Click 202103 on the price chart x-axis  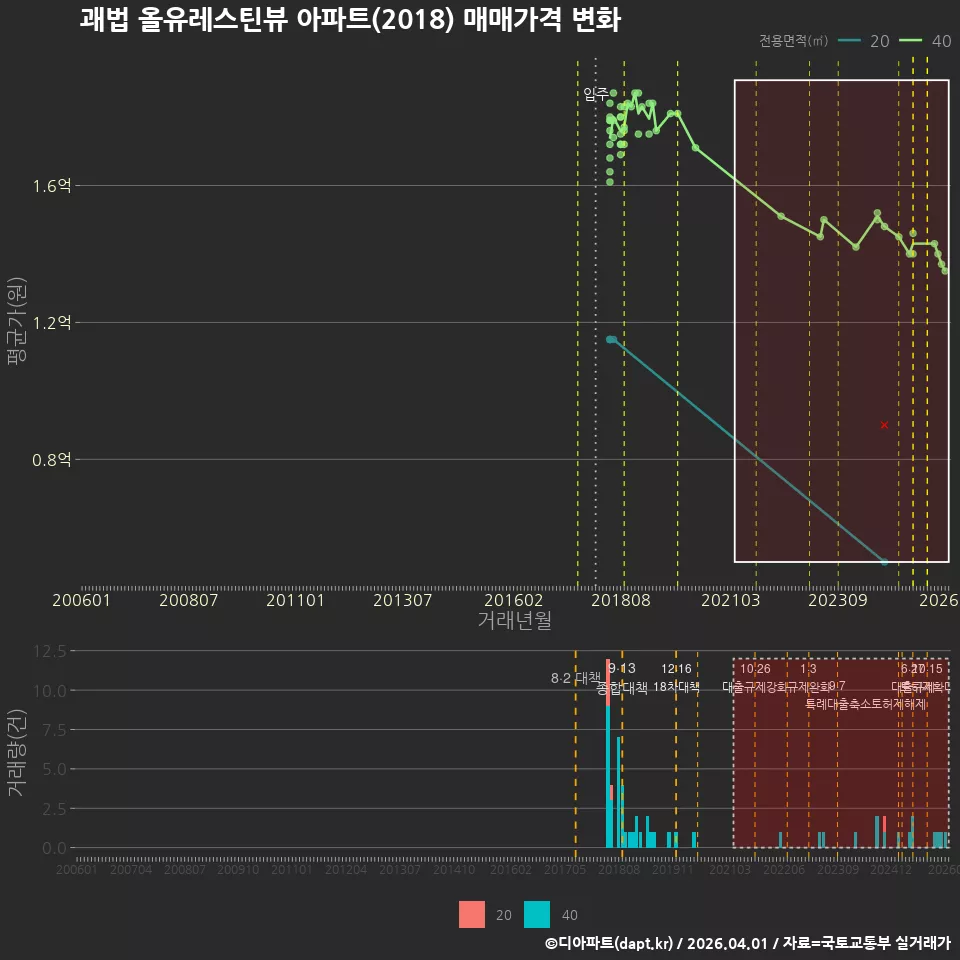pos(730,600)
